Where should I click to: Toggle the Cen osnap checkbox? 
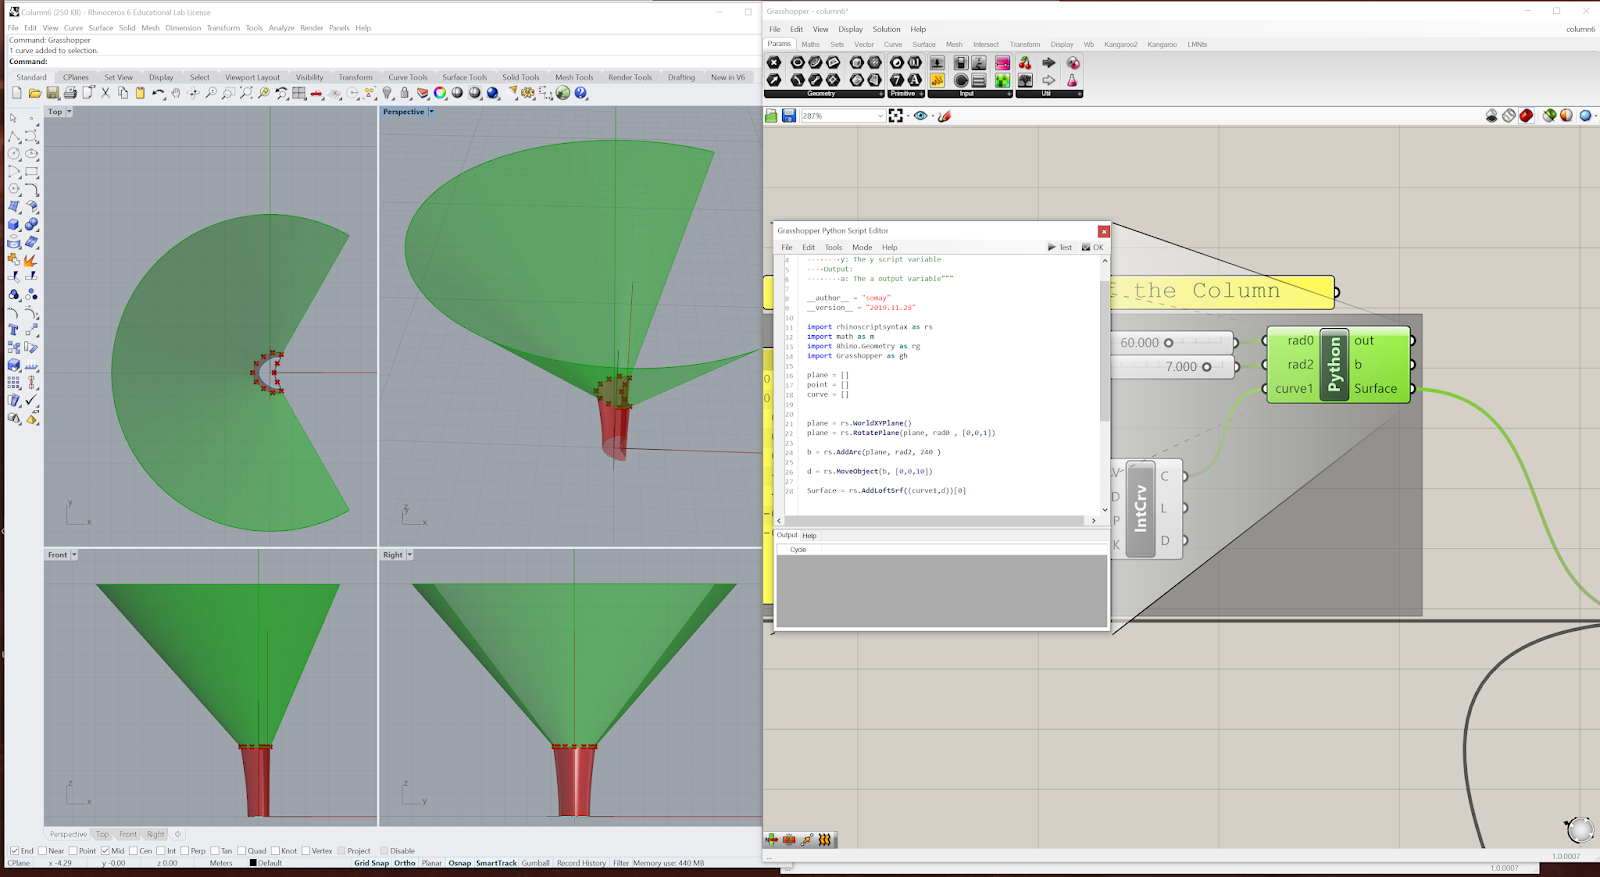(133, 851)
